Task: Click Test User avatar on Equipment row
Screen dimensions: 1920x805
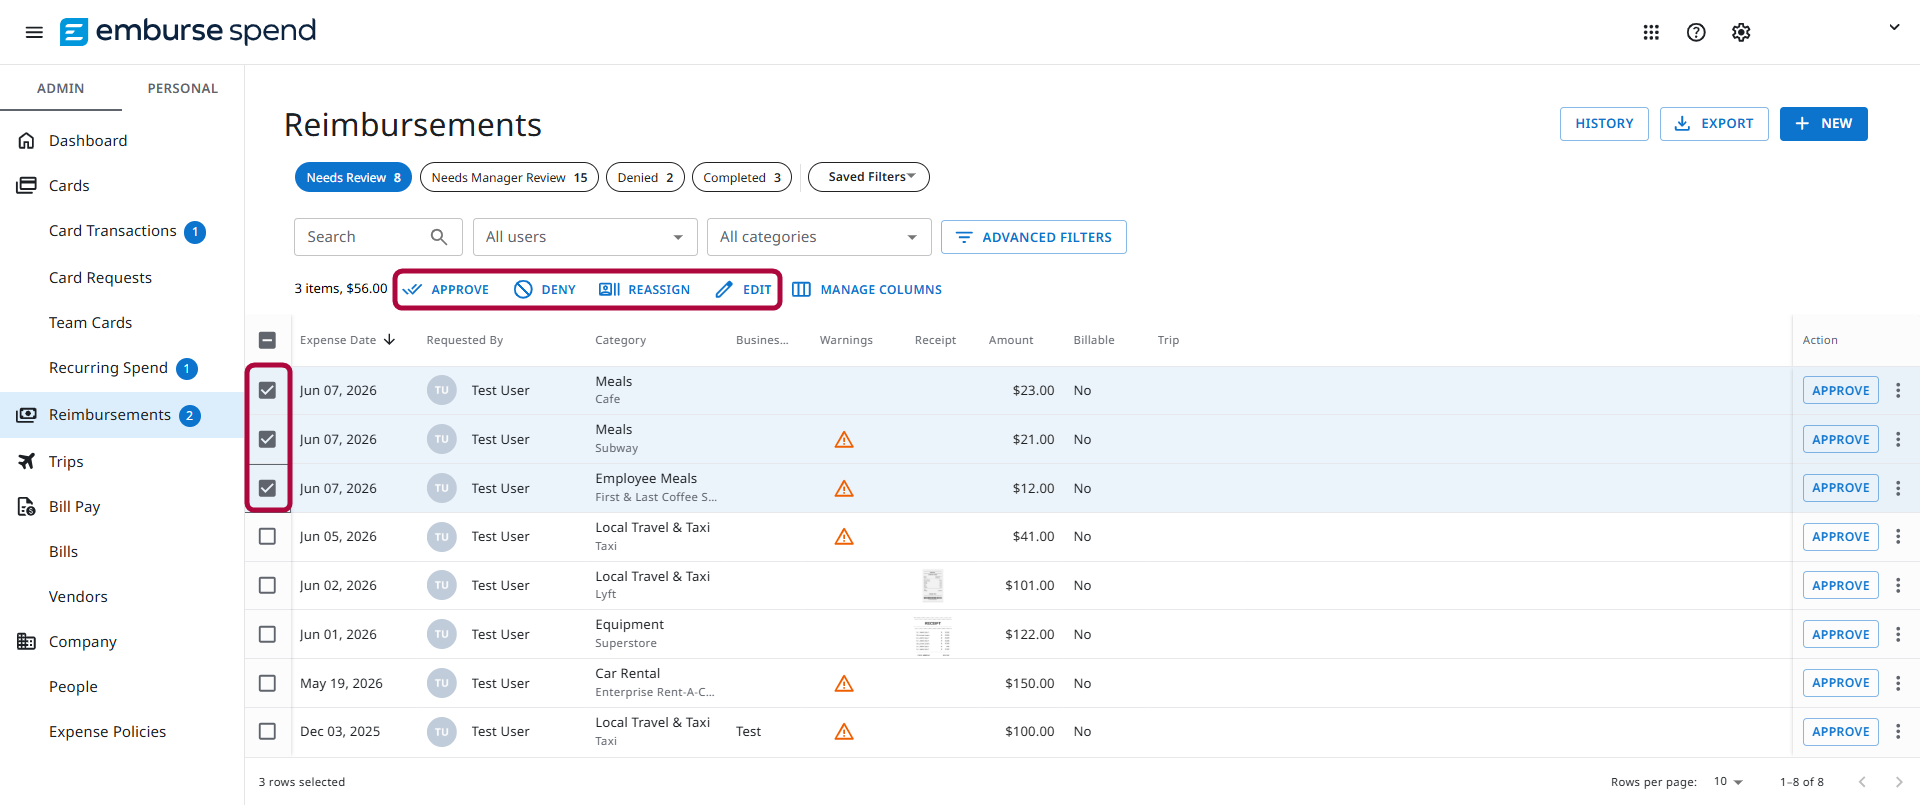Action: click(442, 634)
